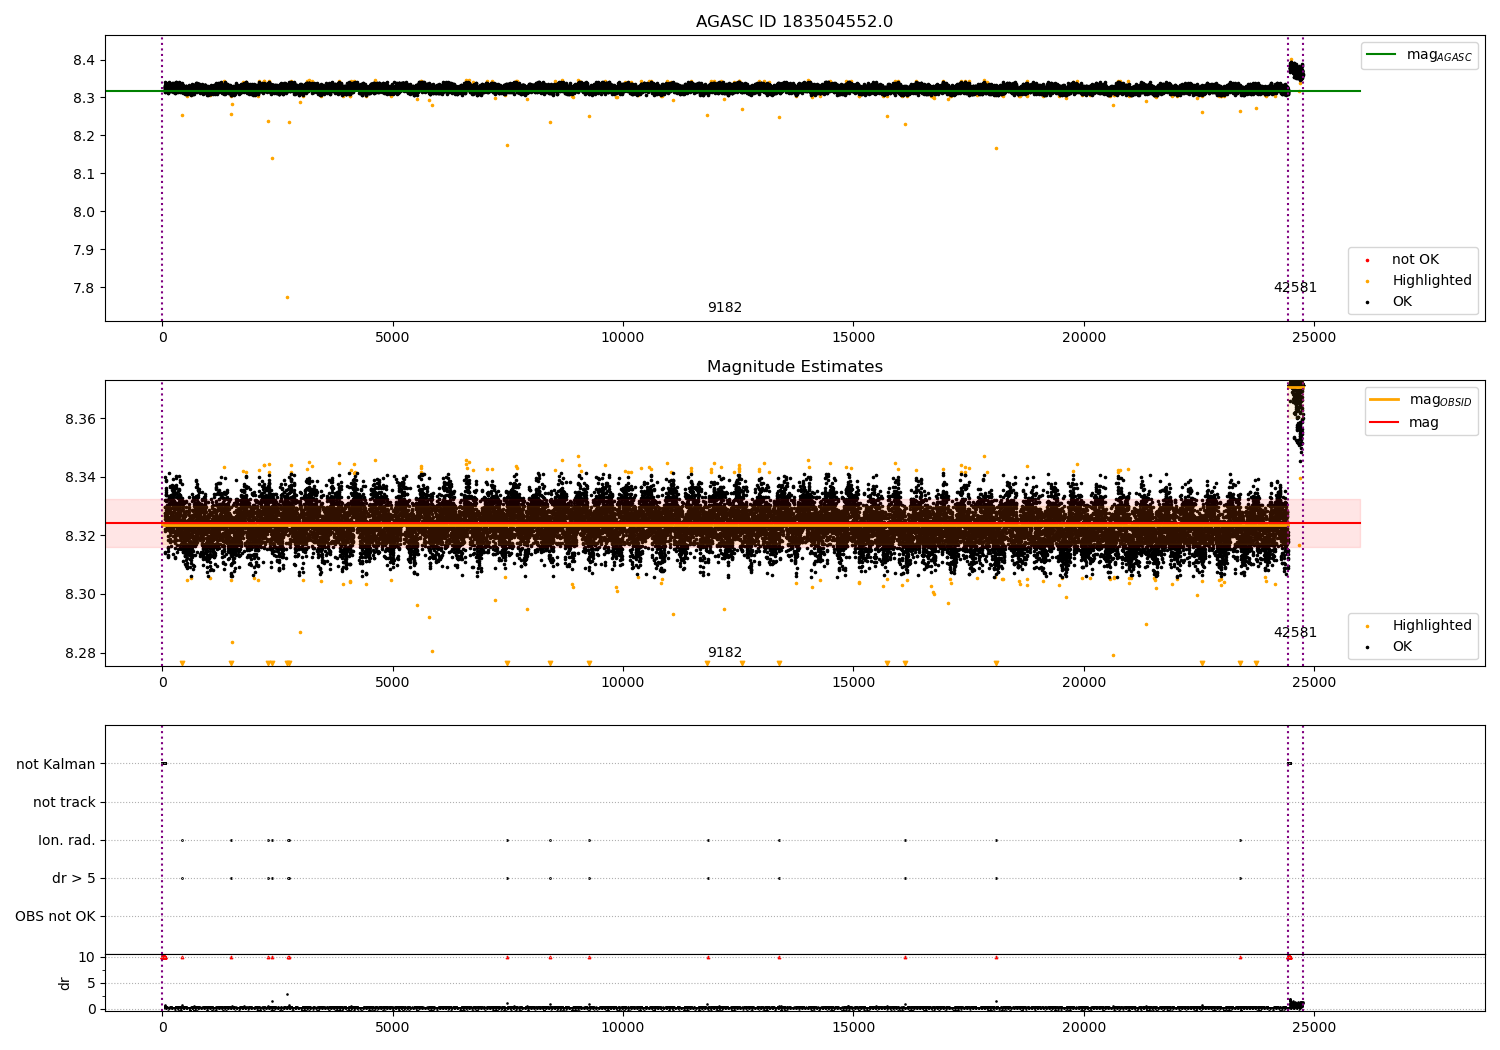
Task: Click the '9182' annotation in top plot
Action: (725, 308)
